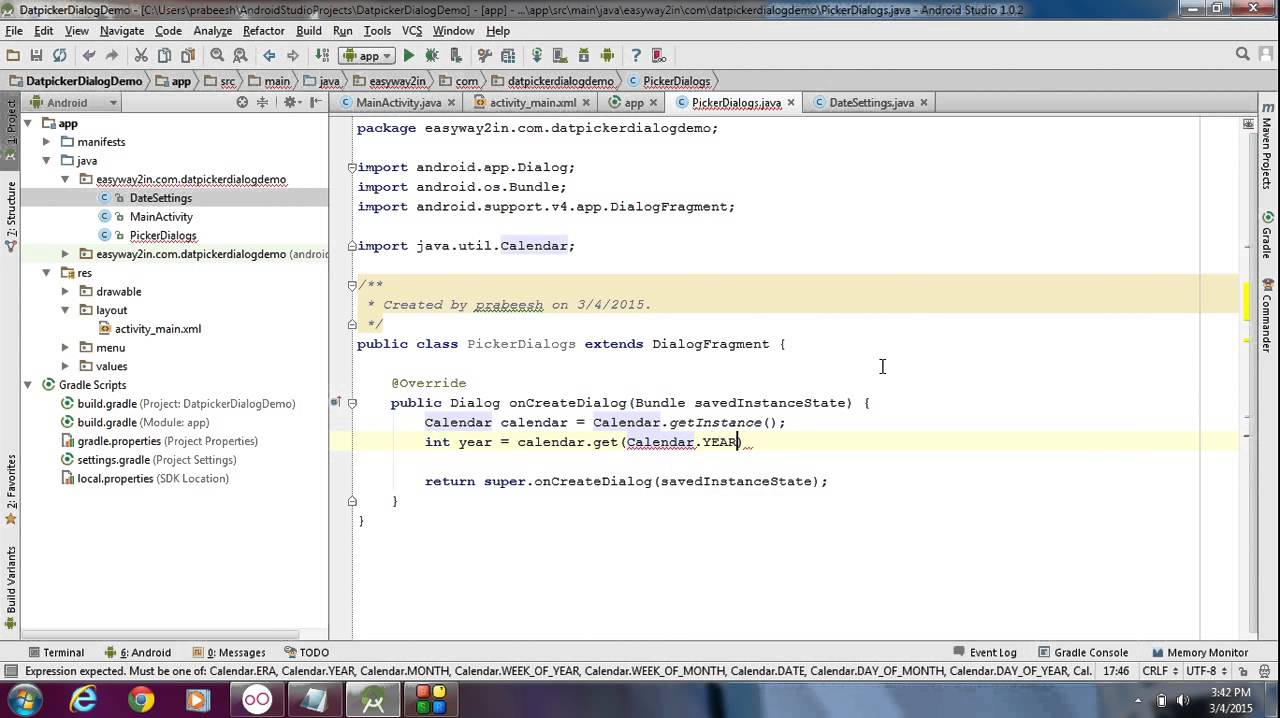Open the Memory Monitor

[x=1199, y=652]
